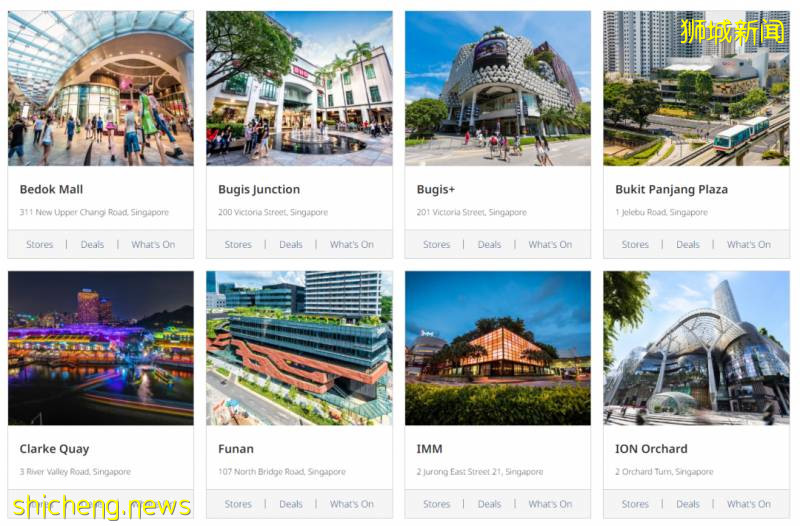The image size is (800, 526).
Task: Click the Funan mall title
Action: coord(236,449)
